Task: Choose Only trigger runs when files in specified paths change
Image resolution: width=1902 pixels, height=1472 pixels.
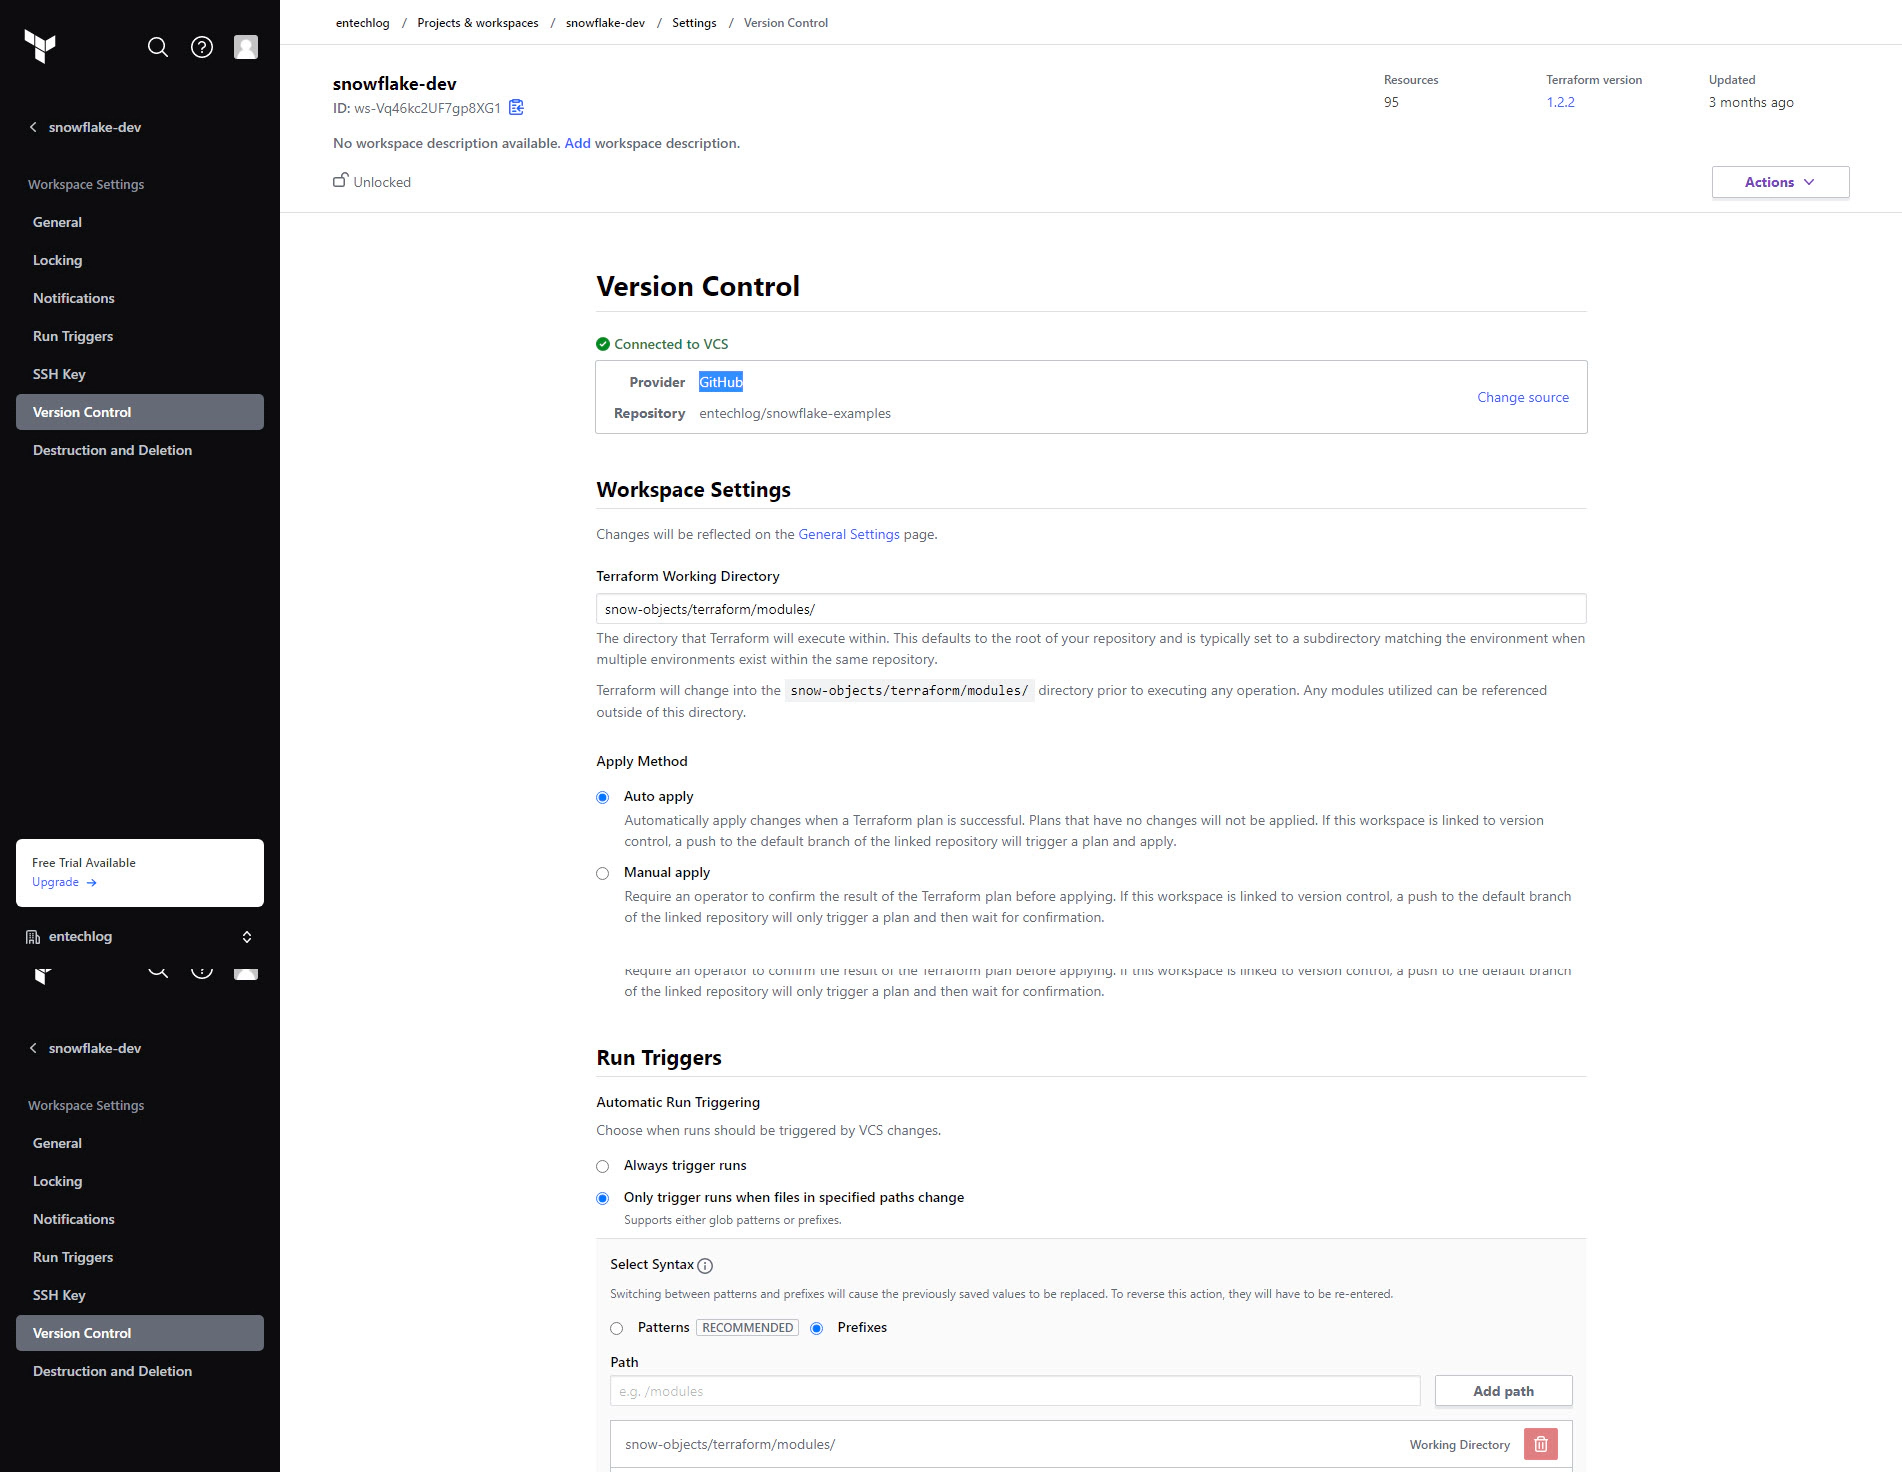Action: pyautogui.click(x=602, y=1198)
